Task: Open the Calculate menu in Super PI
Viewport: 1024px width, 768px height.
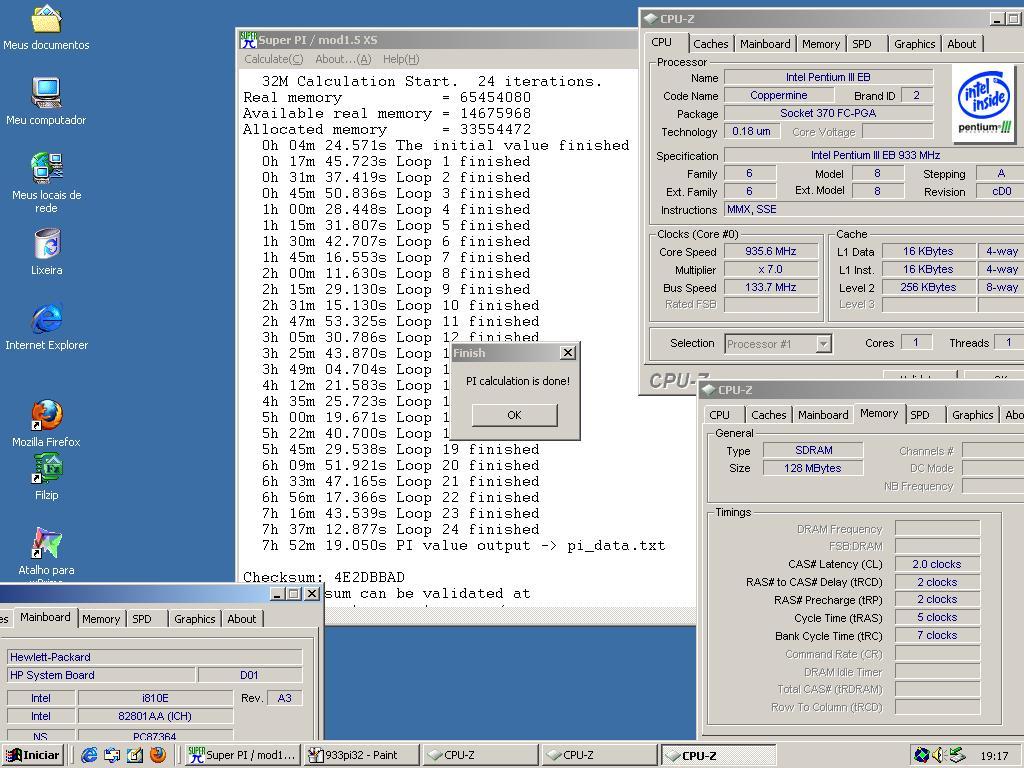Action: [x=274, y=59]
